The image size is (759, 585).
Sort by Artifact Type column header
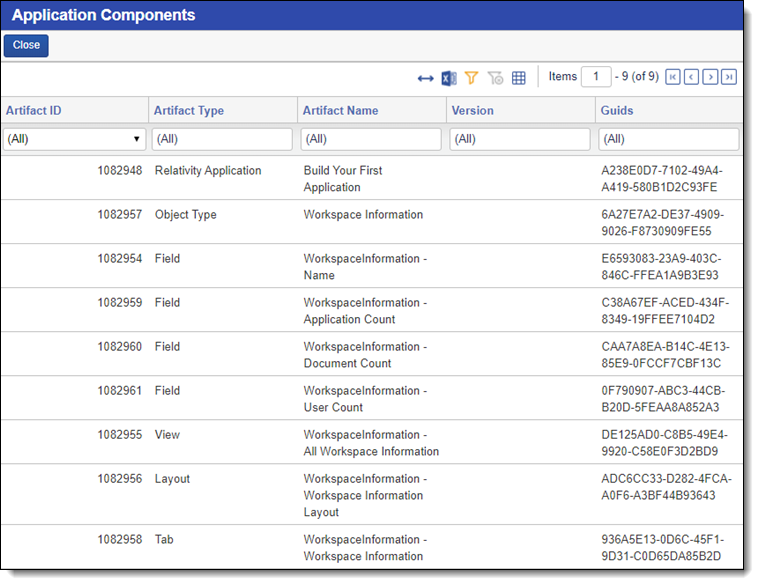coord(189,110)
